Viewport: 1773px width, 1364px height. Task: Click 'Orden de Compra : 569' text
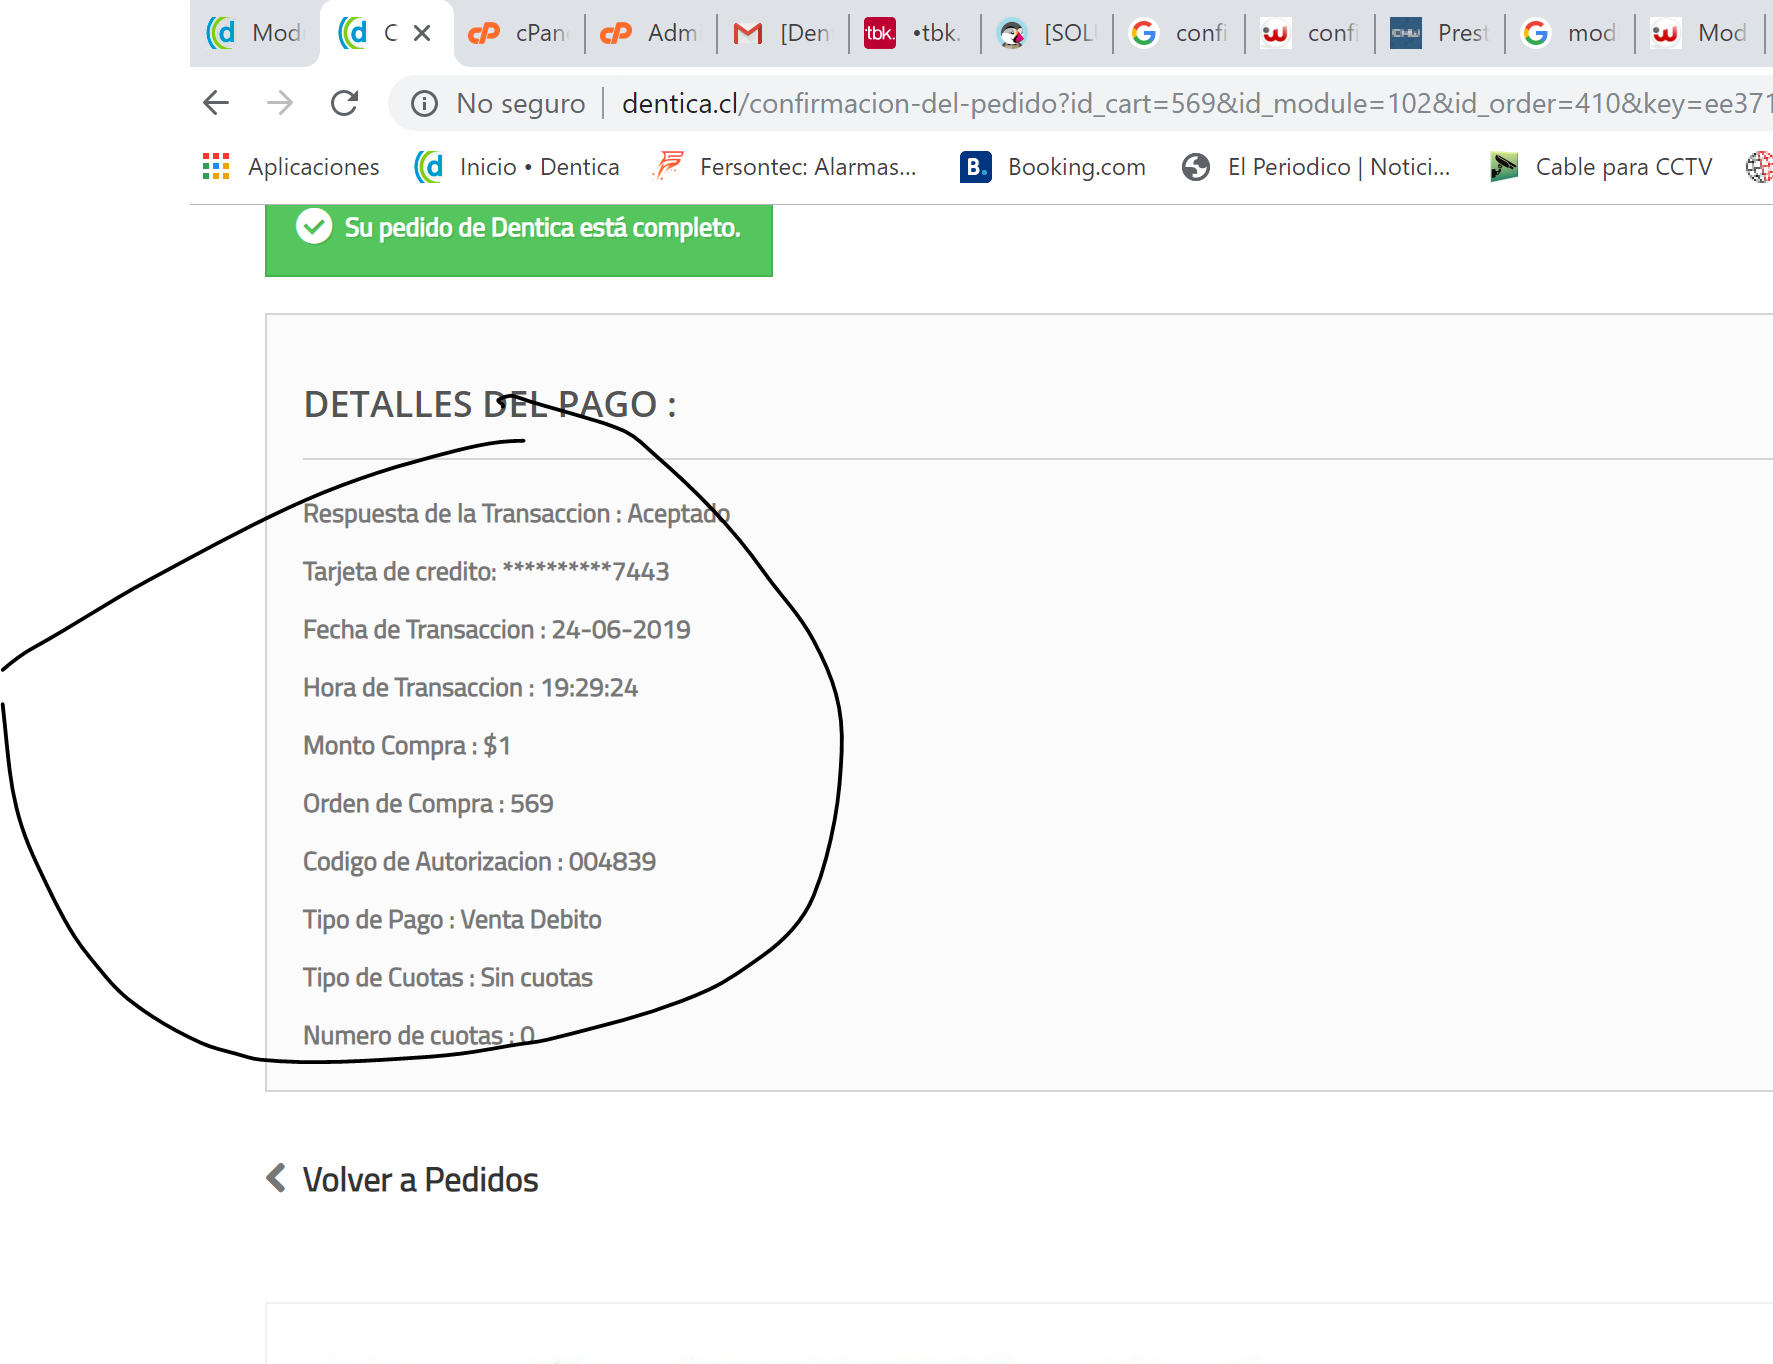point(428,804)
